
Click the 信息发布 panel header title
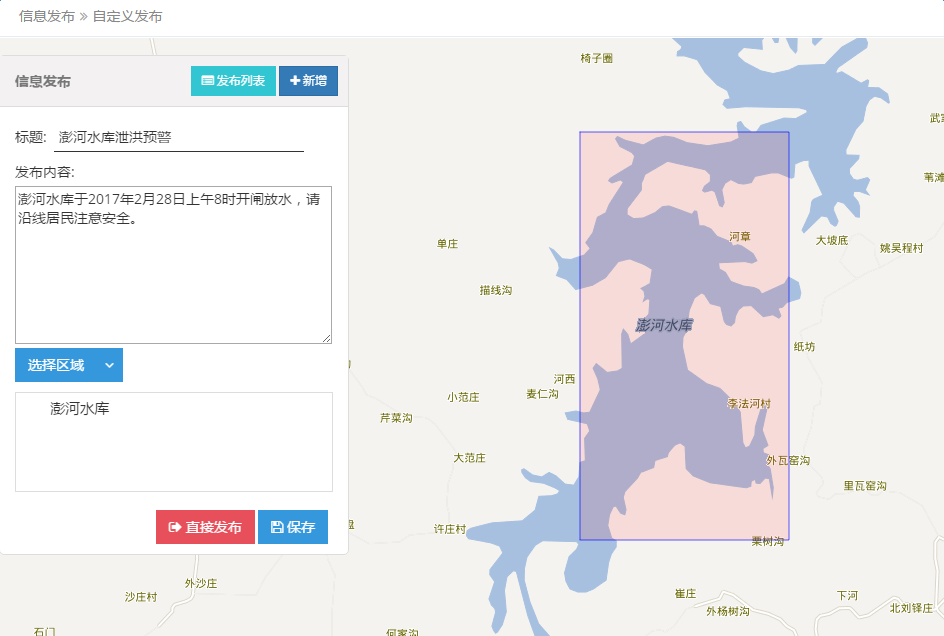(43, 82)
